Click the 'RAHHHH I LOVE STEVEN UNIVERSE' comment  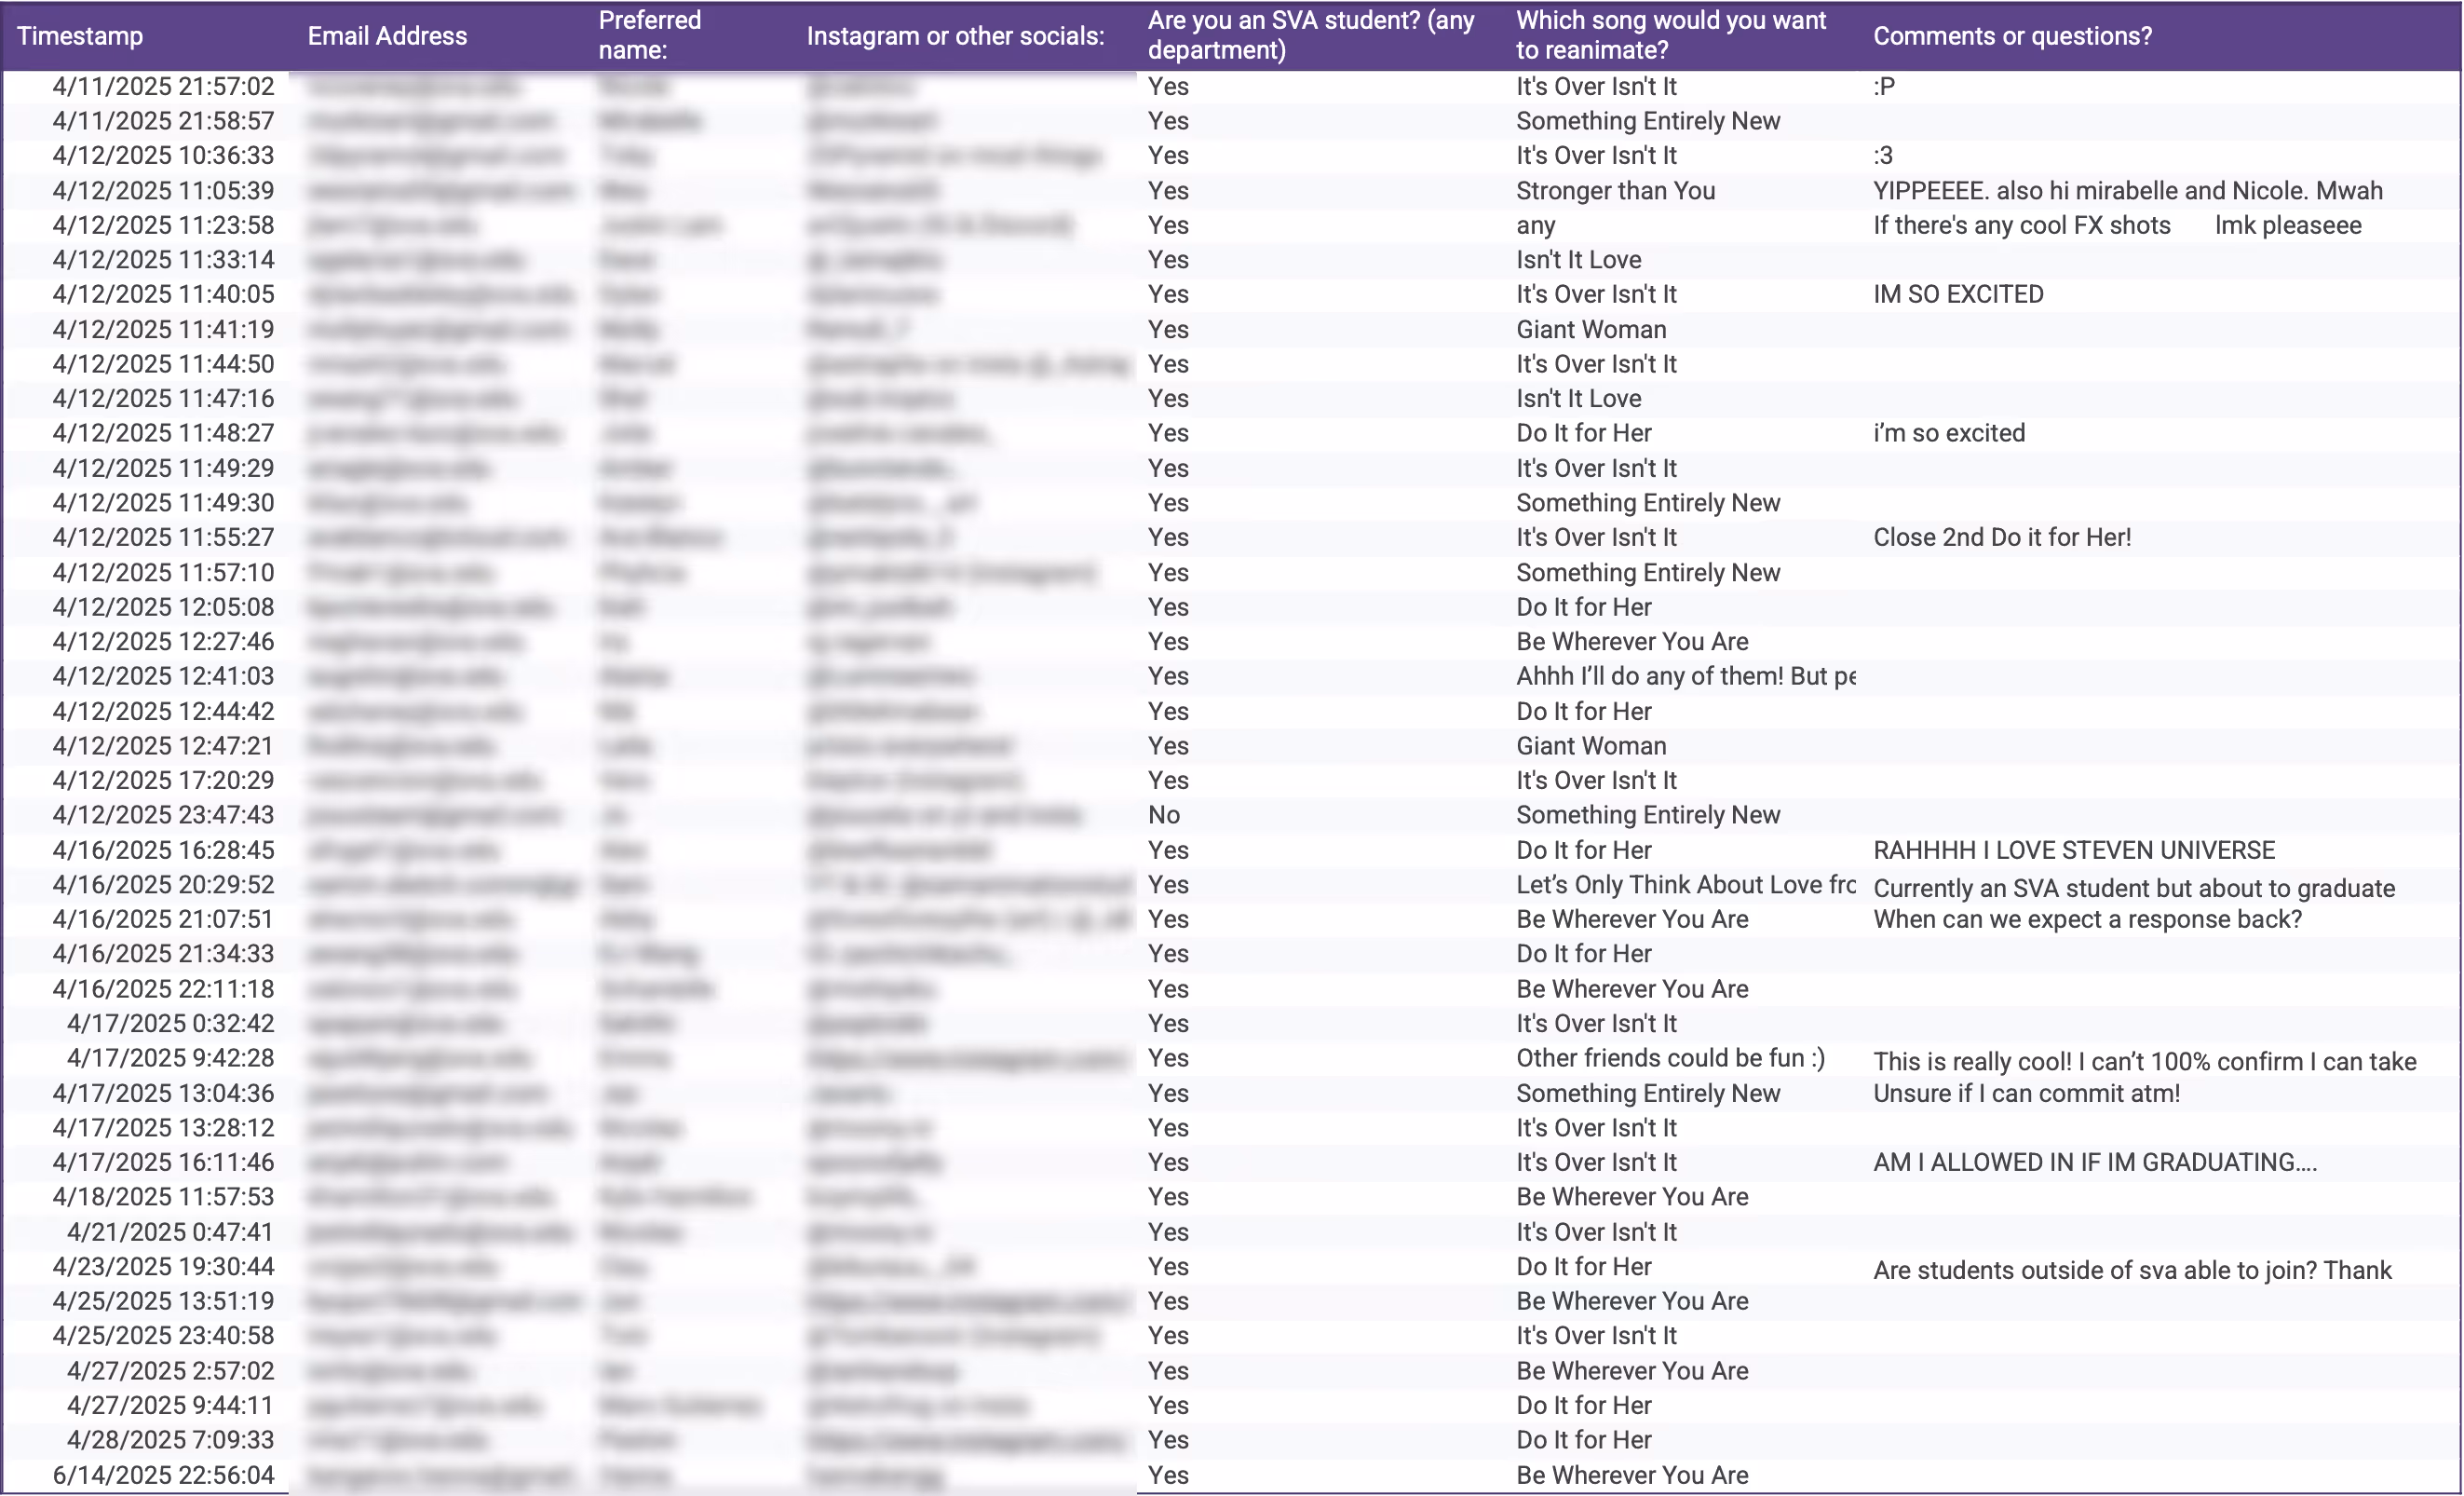pos(2073,850)
